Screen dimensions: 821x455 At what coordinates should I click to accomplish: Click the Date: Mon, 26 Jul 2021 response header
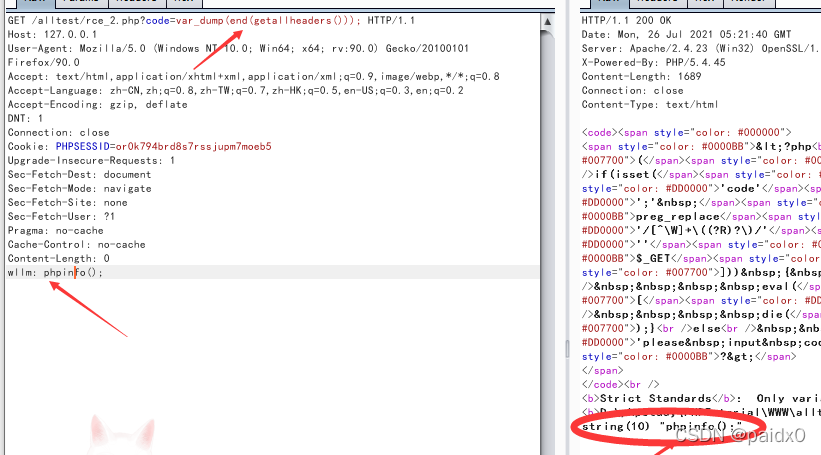(x=686, y=35)
